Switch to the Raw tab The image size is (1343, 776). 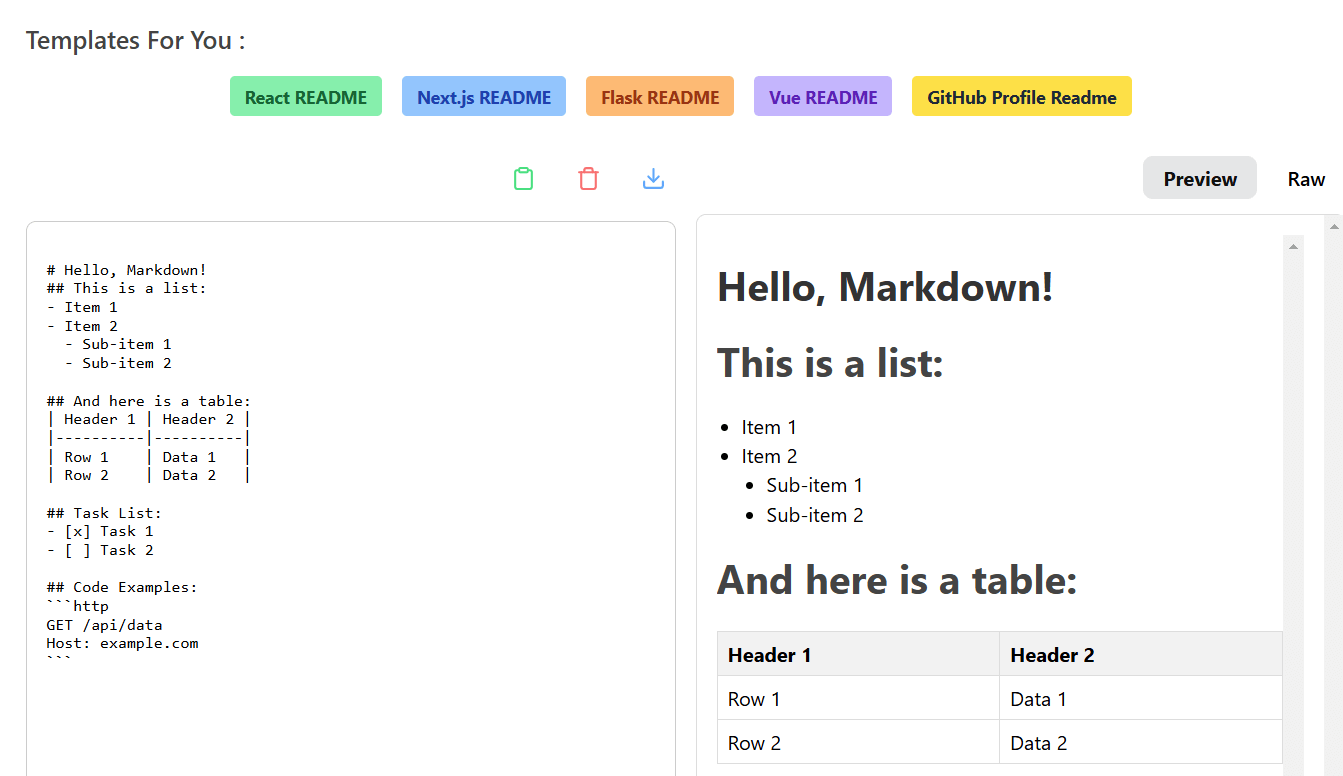tap(1306, 178)
